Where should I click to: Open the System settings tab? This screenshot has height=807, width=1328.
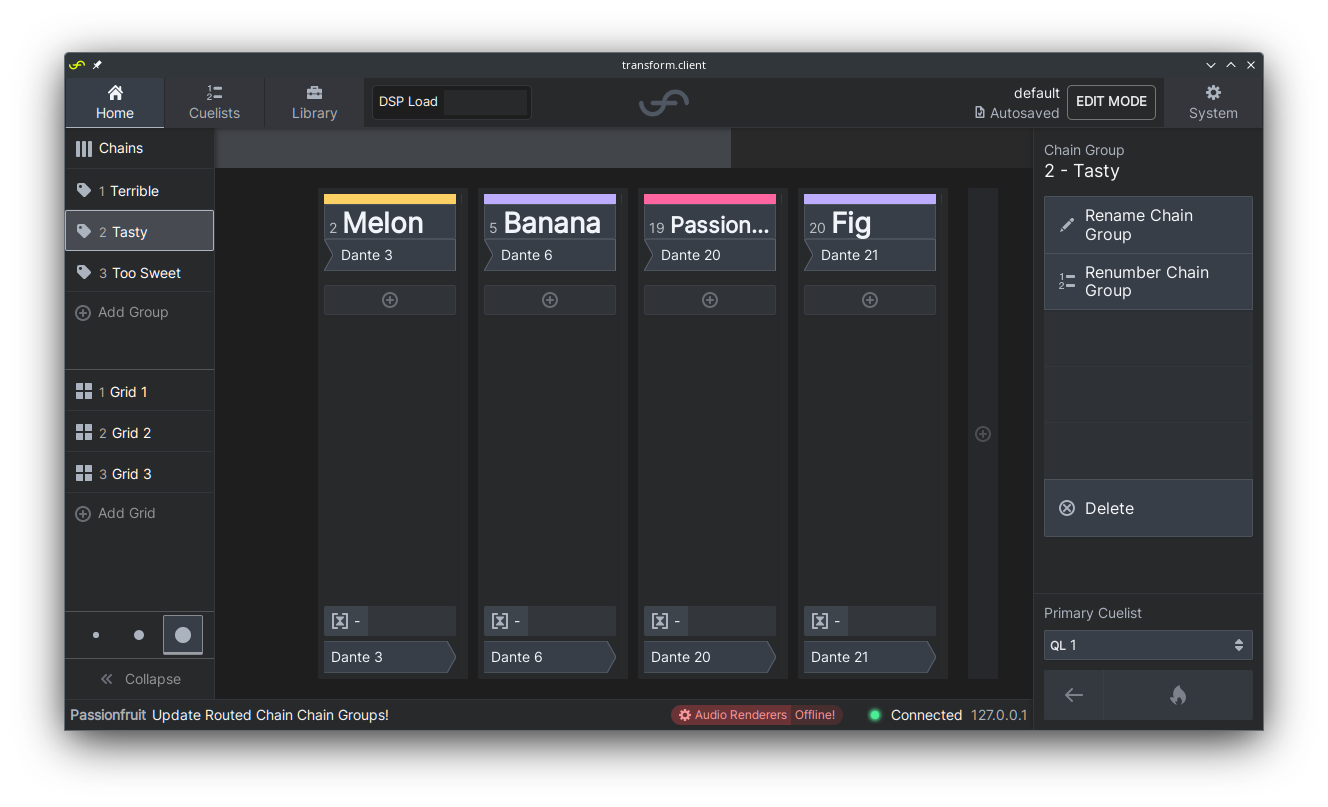pos(1213,103)
